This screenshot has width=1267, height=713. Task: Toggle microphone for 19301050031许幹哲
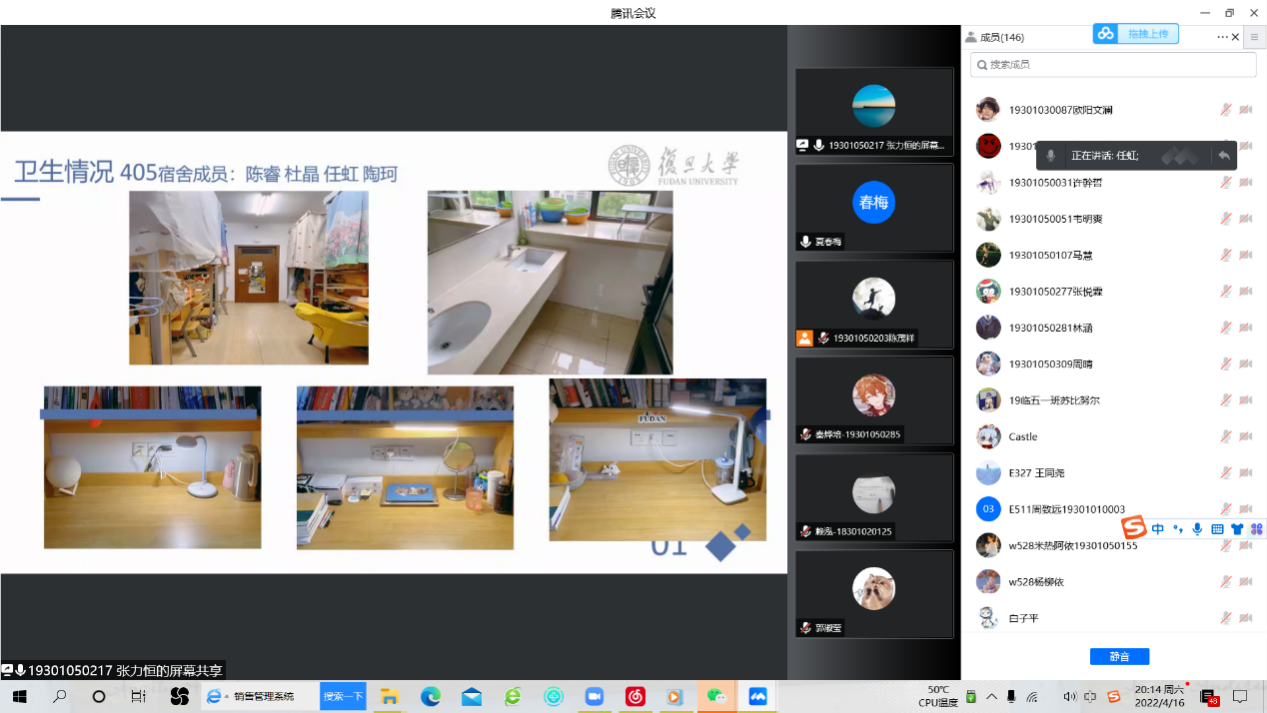coord(1226,182)
